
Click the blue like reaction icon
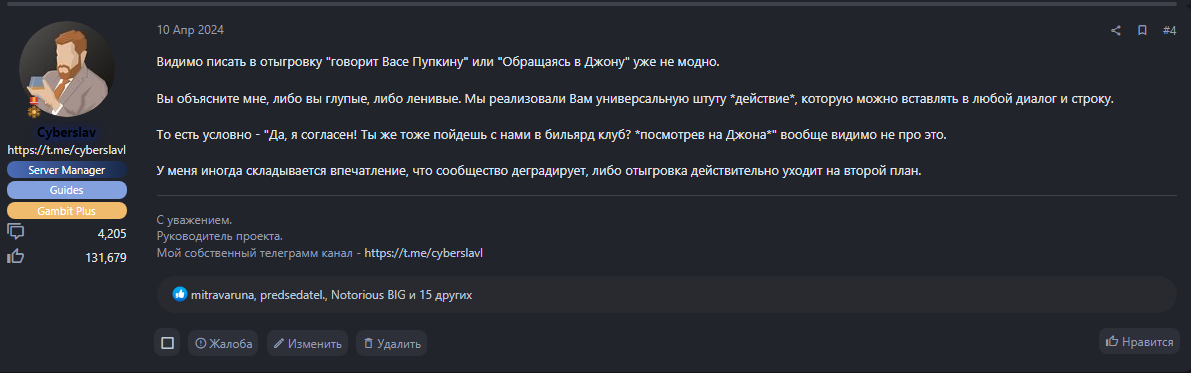180,294
